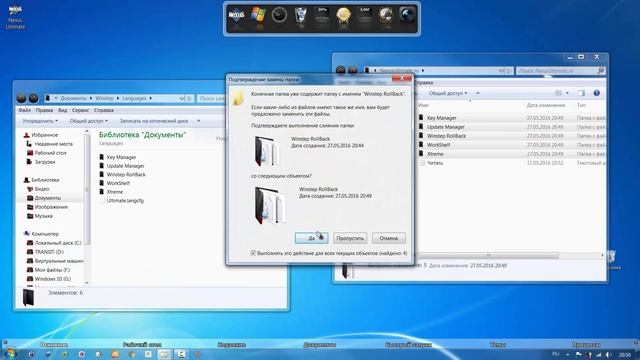Go forward in the Languages explorer window
640x360 pixels.
pos(33,98)
